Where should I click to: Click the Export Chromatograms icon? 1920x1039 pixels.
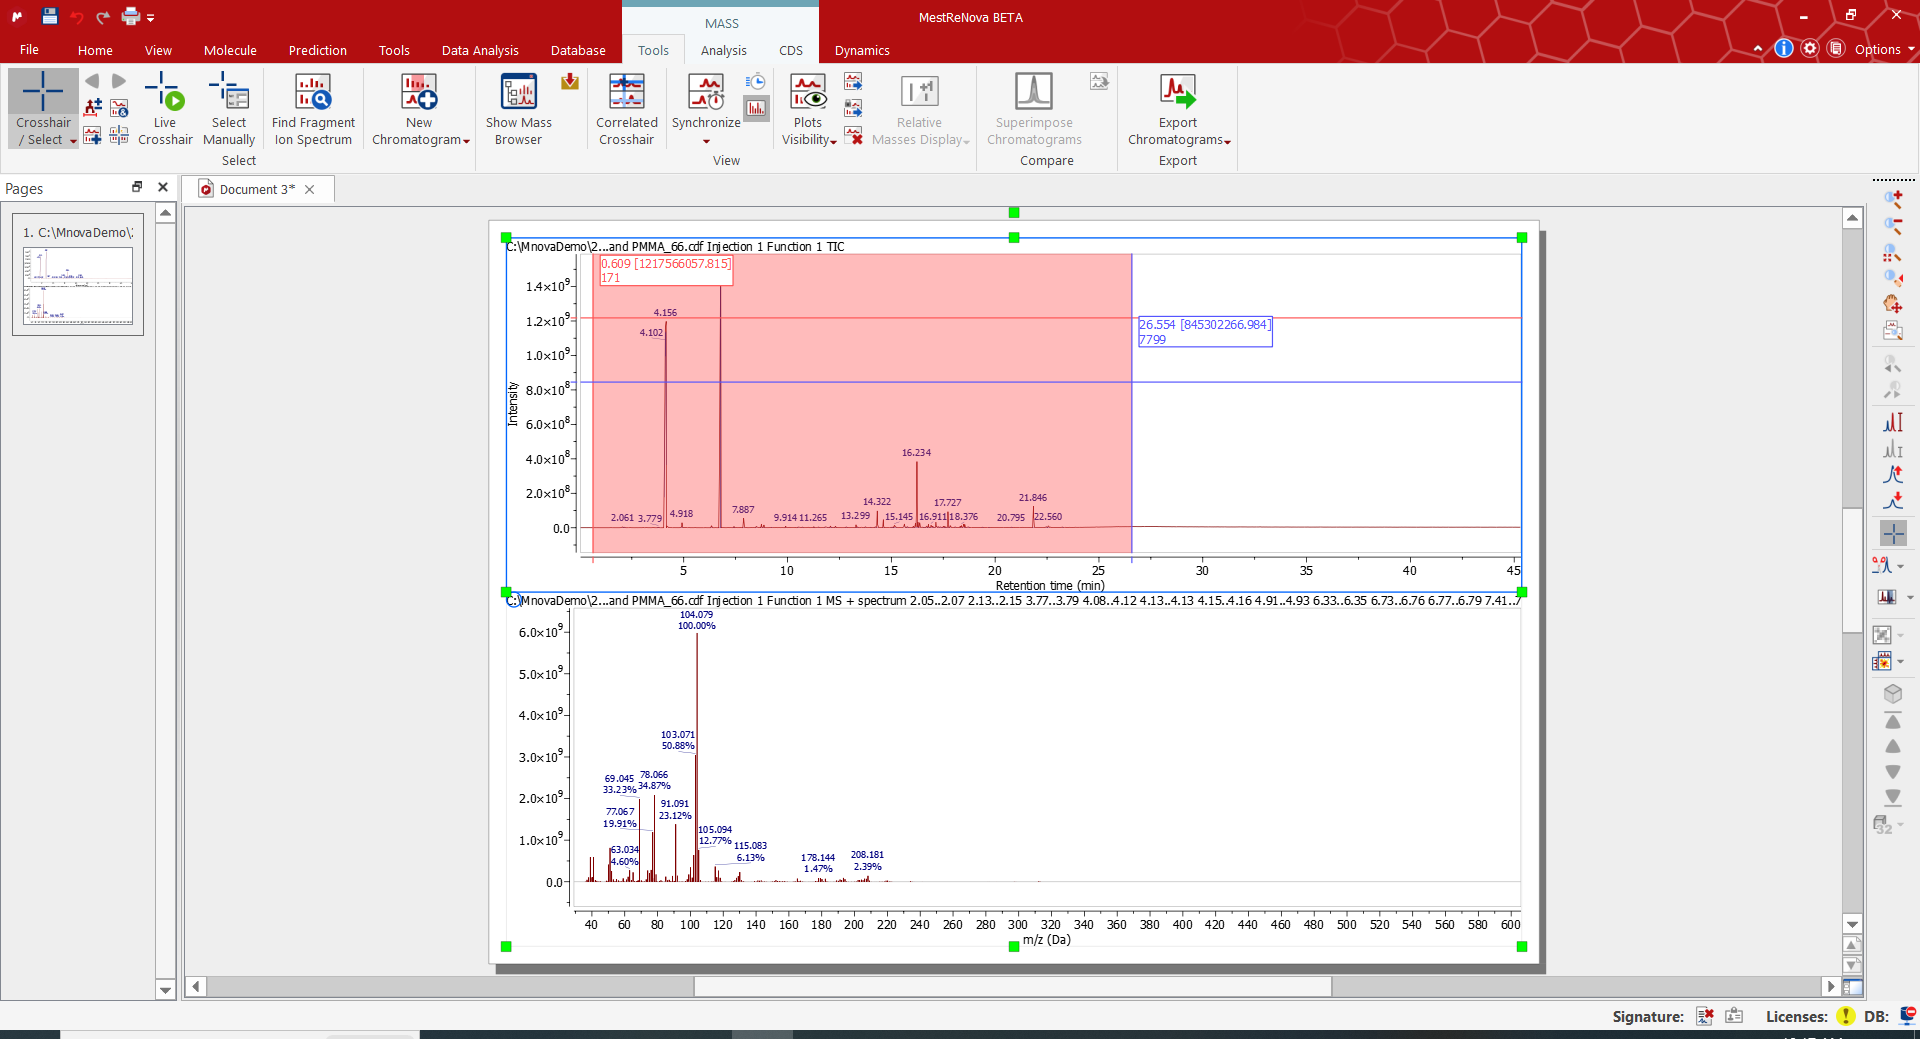point(1177,92)
